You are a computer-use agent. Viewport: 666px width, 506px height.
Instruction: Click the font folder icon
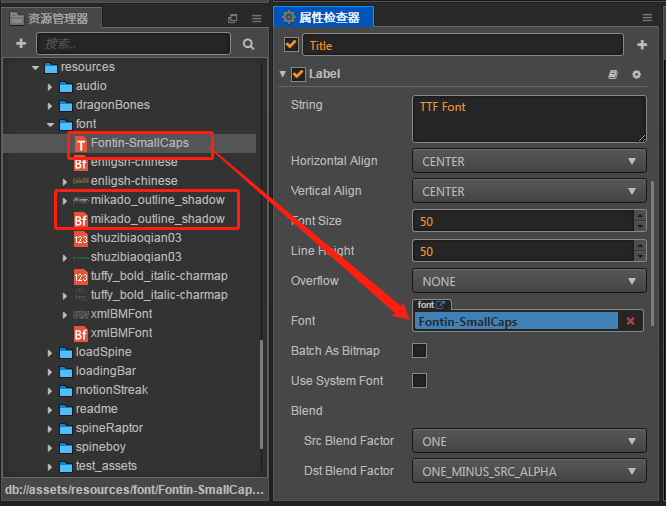66,124
